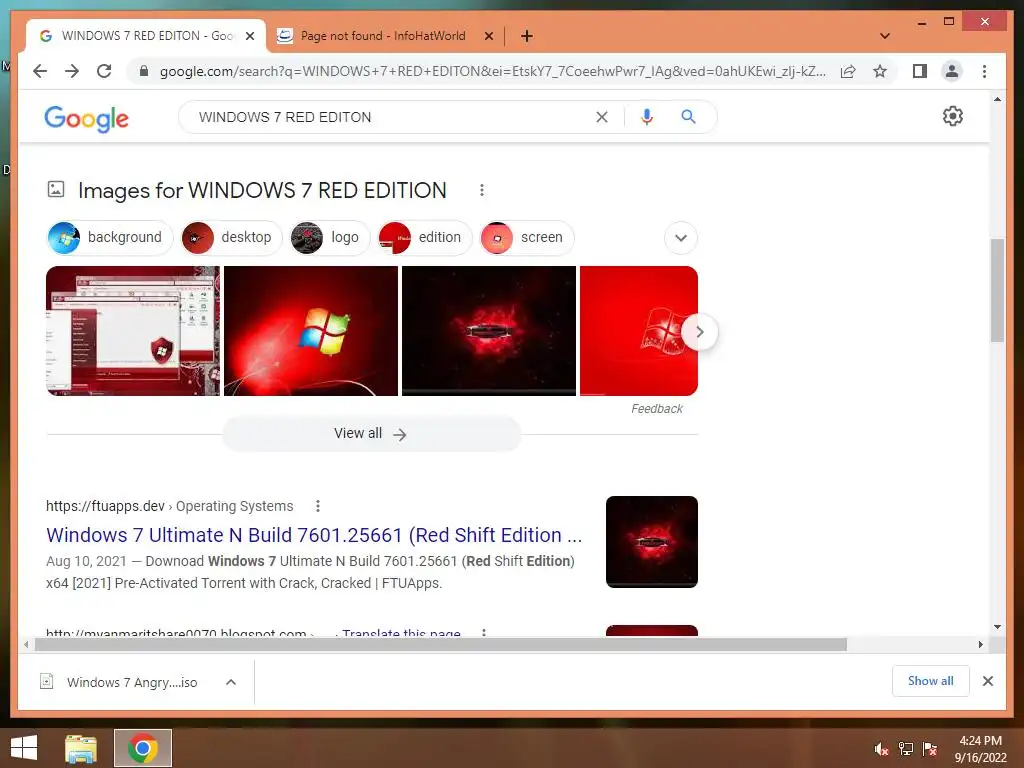This screenshot has height=768, width=1024.
Task: Click Chrome icon in taskbar
Action: click(143, 748)
